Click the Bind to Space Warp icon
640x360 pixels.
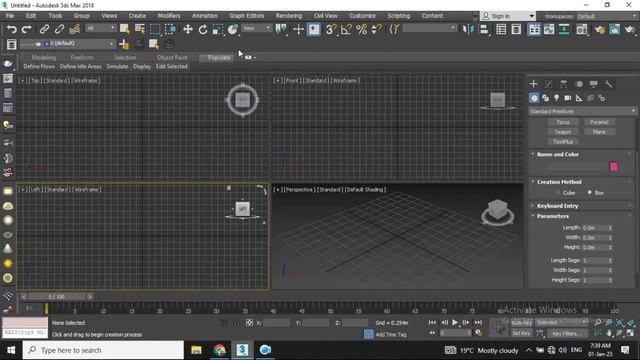coord(74,29)
